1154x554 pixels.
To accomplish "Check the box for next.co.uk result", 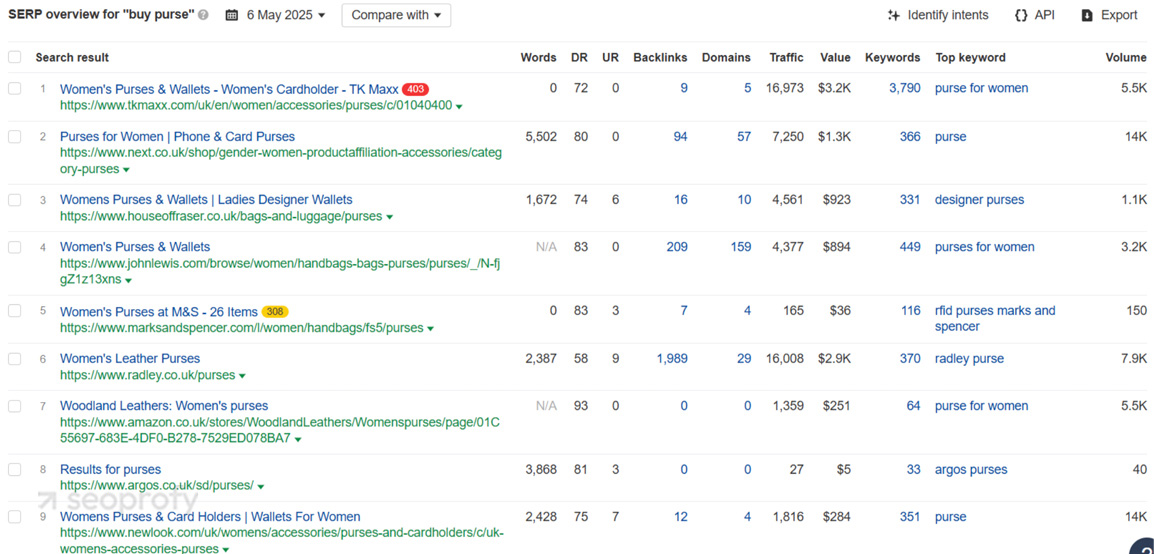I will [x=15, y=137].
